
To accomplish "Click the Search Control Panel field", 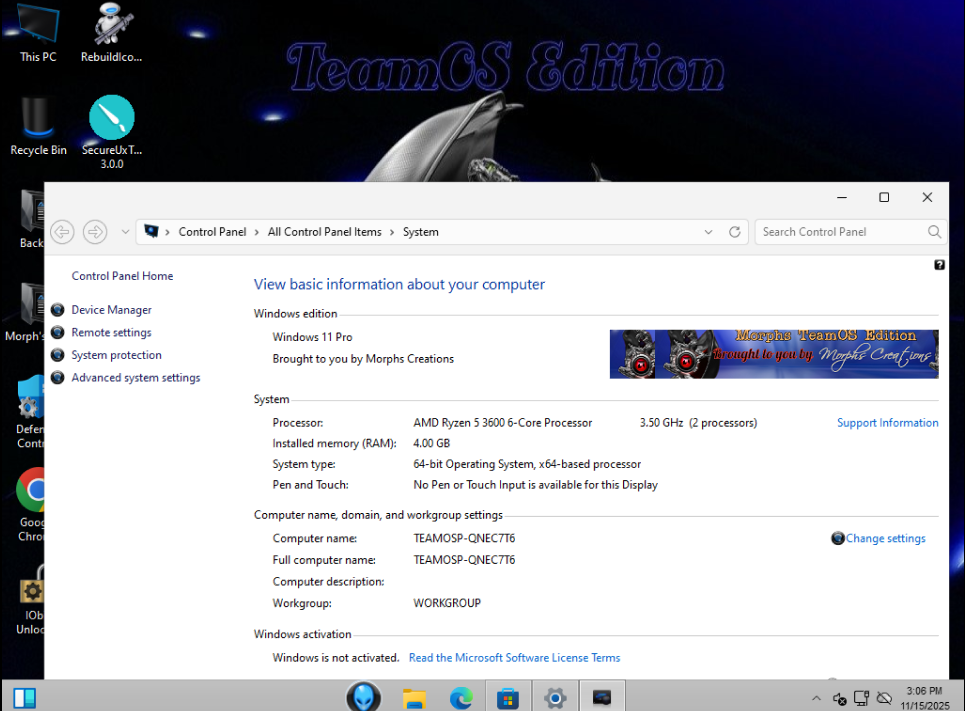I will [x=840, y=232].
